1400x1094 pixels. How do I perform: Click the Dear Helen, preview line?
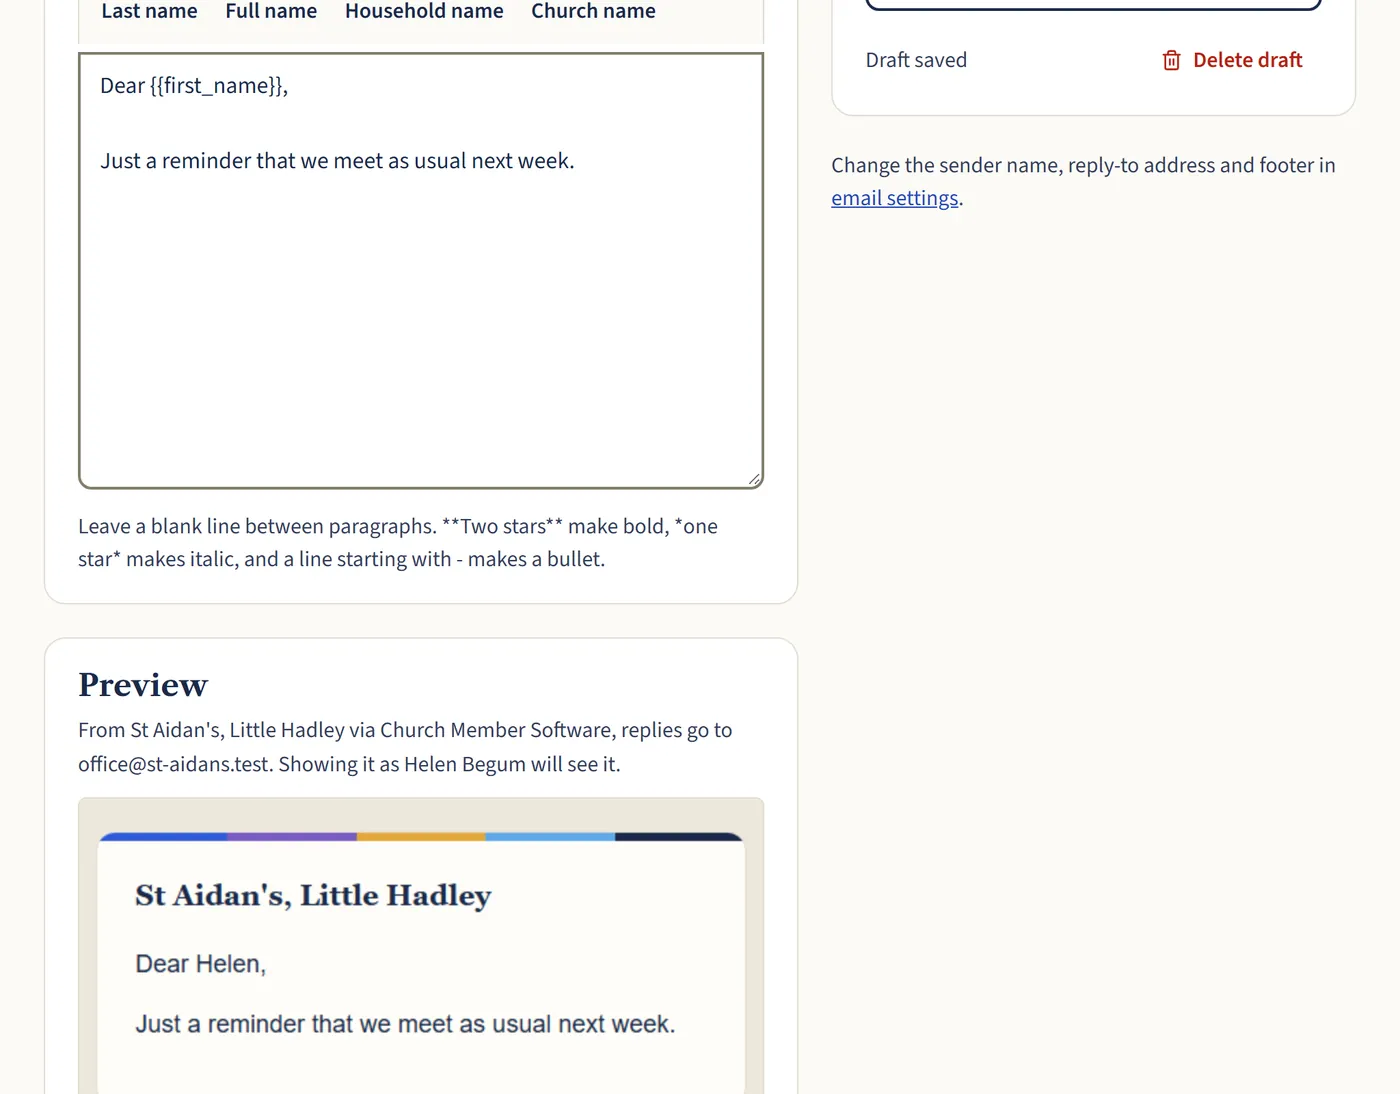coord(200,964)
